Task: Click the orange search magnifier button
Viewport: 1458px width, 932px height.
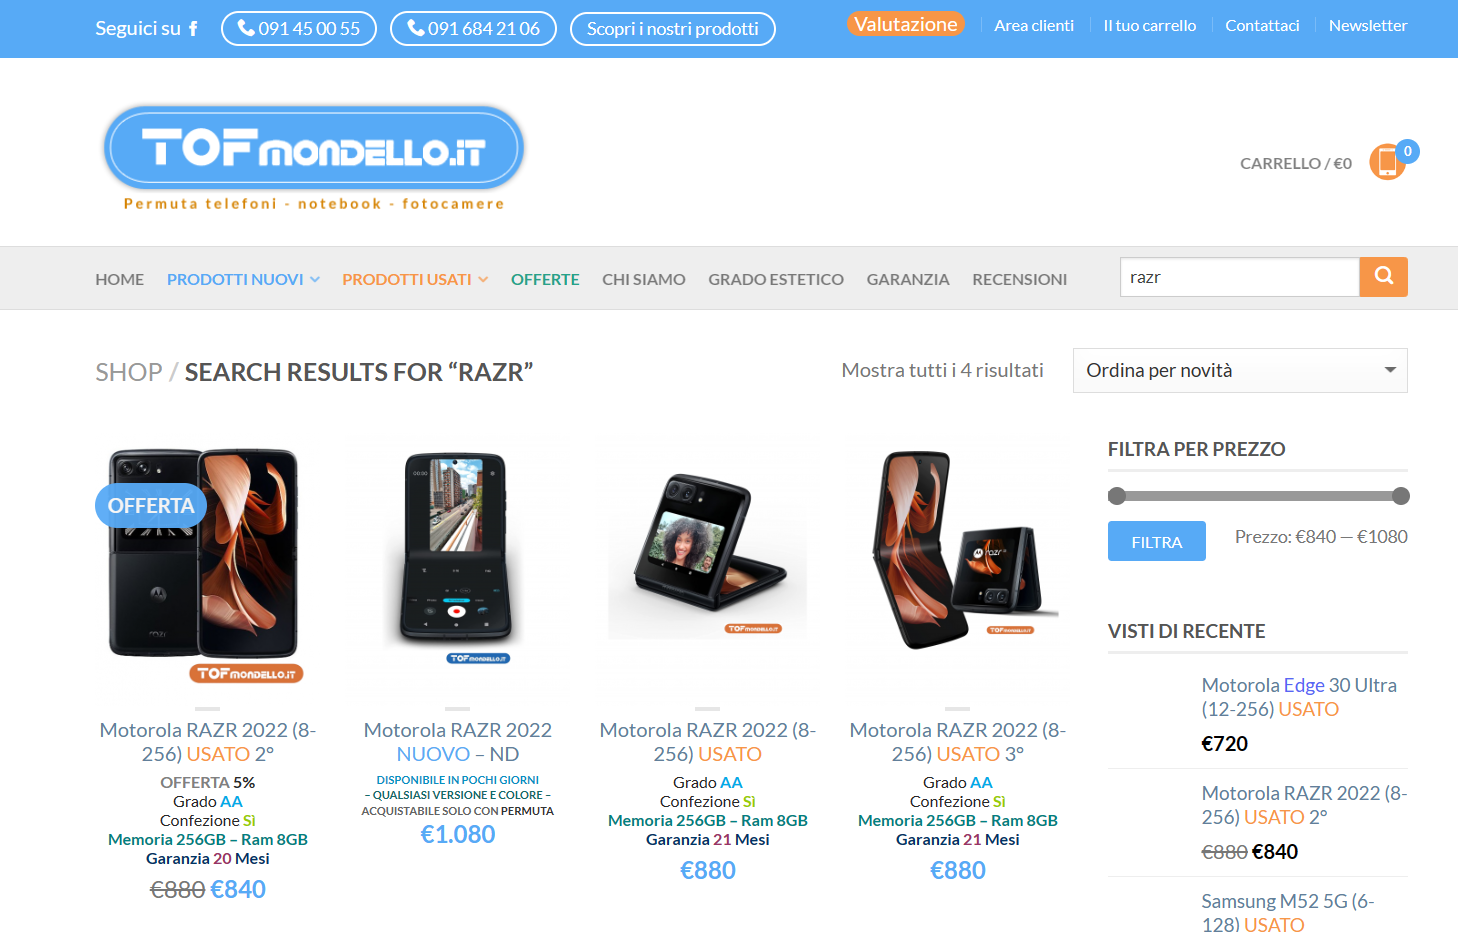Action: (1383, 277)
